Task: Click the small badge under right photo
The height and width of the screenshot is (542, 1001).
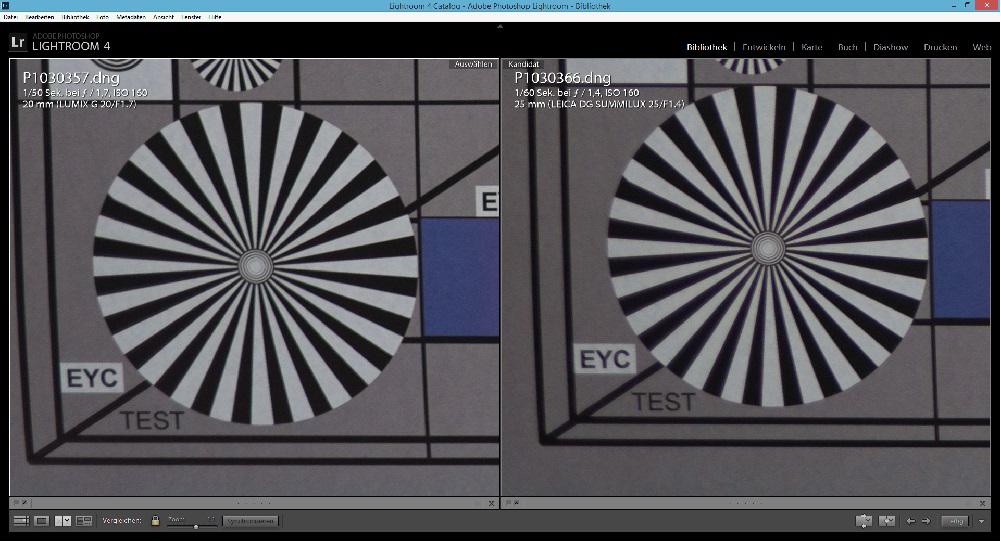Action: [516, 503]
